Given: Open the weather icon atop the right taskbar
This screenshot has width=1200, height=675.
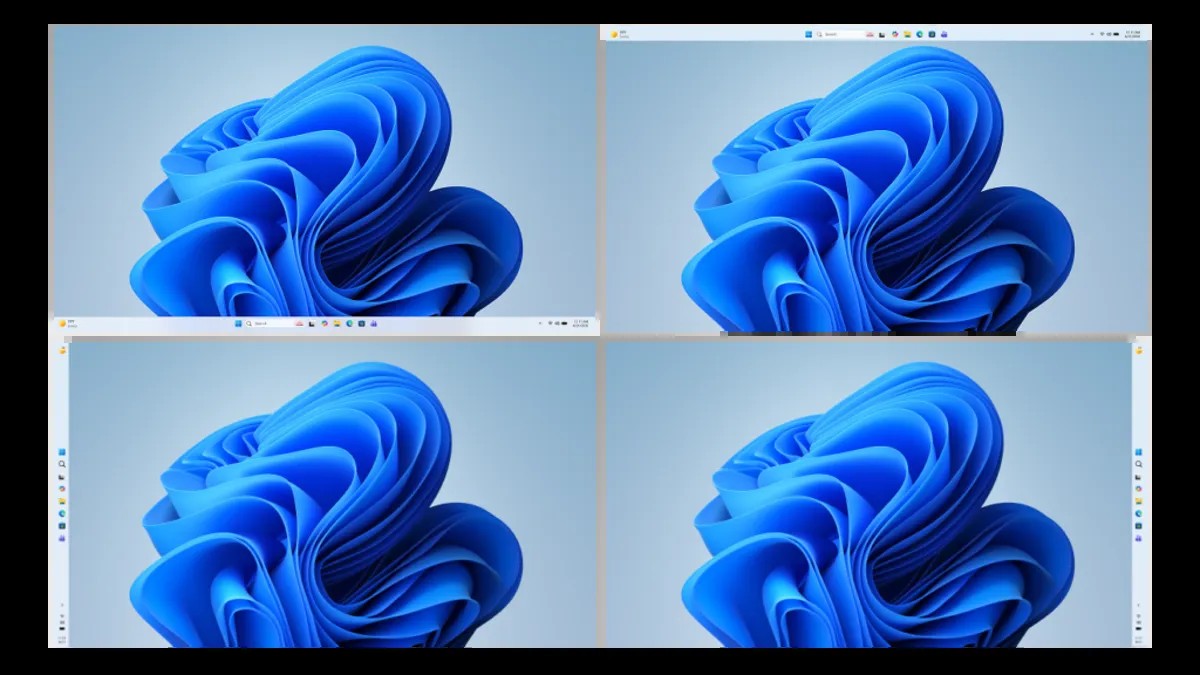Looking at the screenshot, I should 1139,350.
